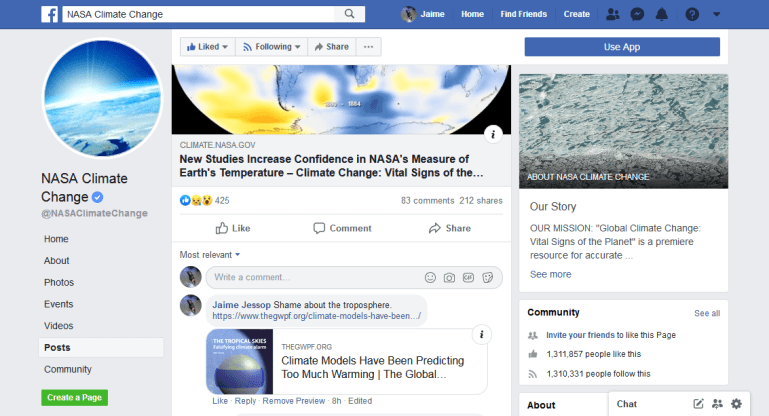Open the Most relevant sort dropdown
Image resolution: width=769 pixels, height=416 pixels.
click(210, 255)
